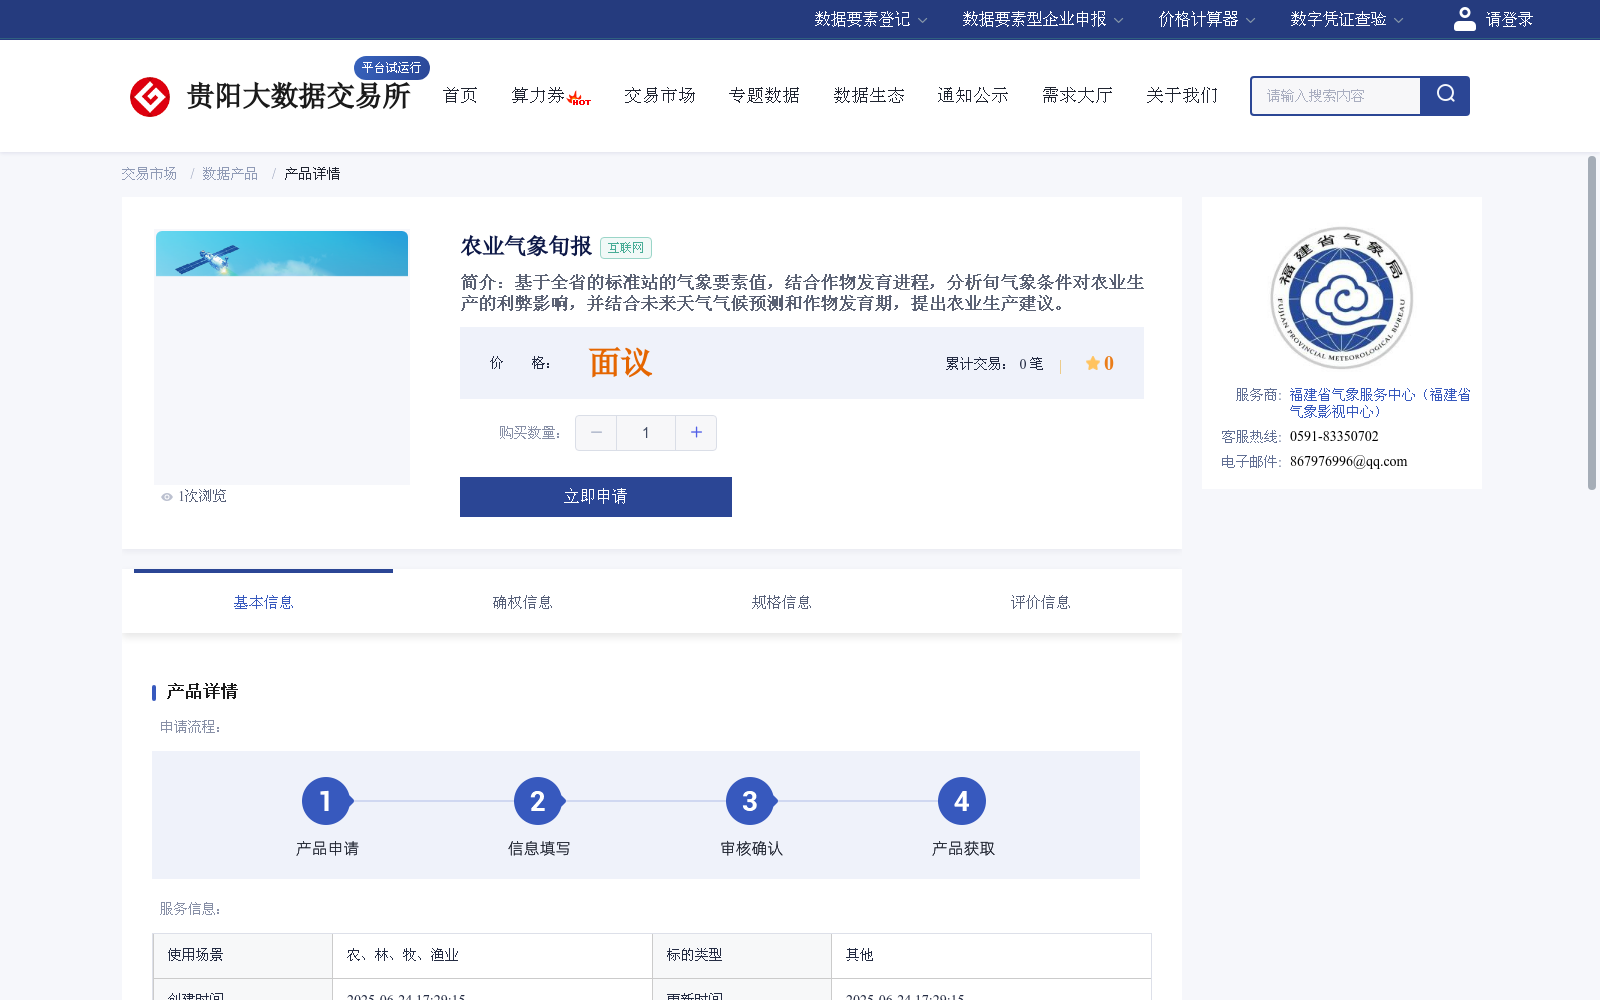Click the 面议 price text
Screen dimensions: 1600x1000
(x=620, y=363)
